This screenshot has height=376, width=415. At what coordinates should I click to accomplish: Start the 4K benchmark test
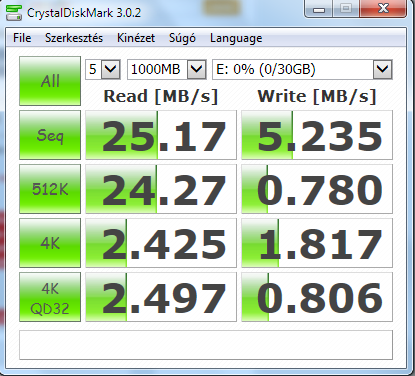pyautogui.click(x=50, y=243)
